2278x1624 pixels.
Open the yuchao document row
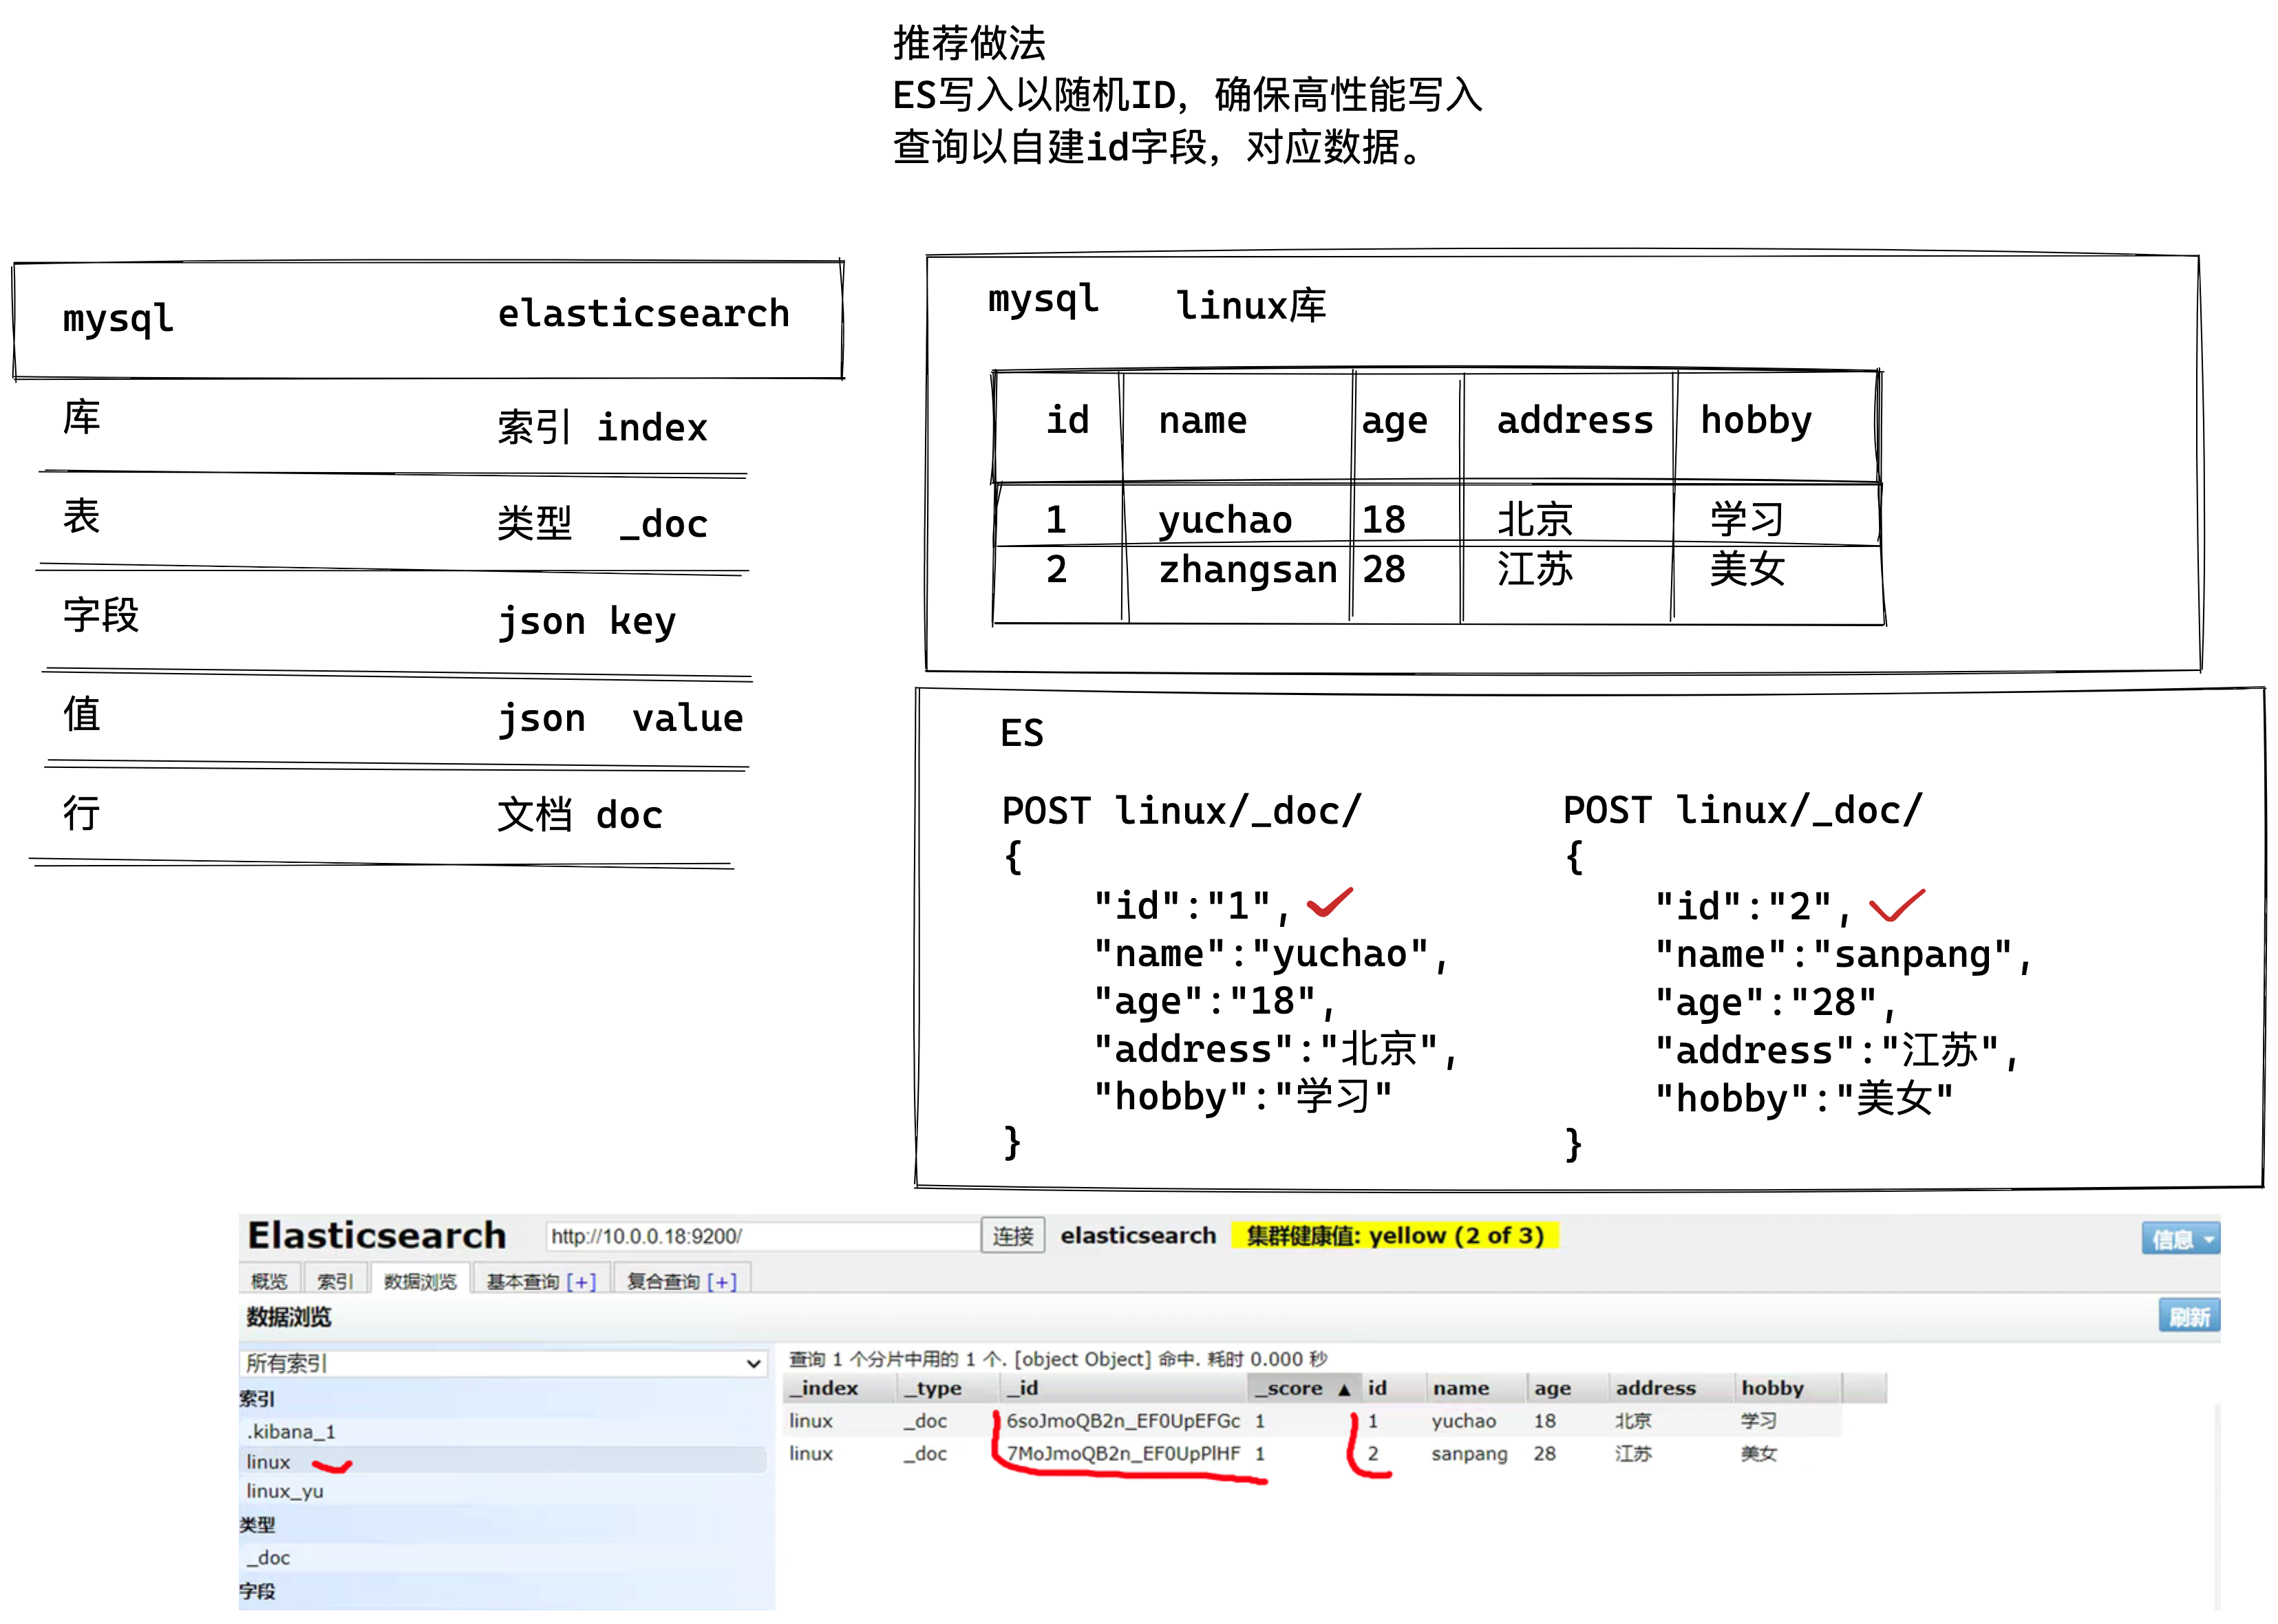click(x=1463, y=1421)
